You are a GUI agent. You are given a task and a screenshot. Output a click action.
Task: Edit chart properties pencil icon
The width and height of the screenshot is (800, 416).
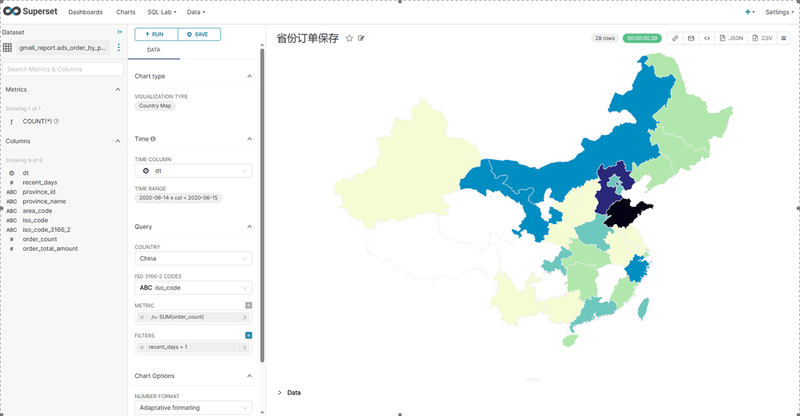coord(361,38)
